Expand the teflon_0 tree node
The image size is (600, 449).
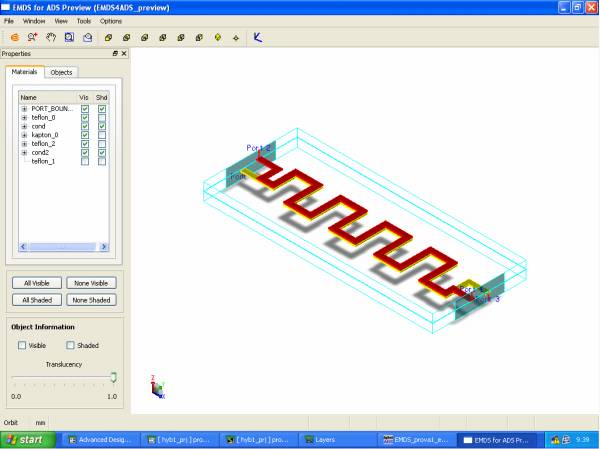[x=24, y=118]
